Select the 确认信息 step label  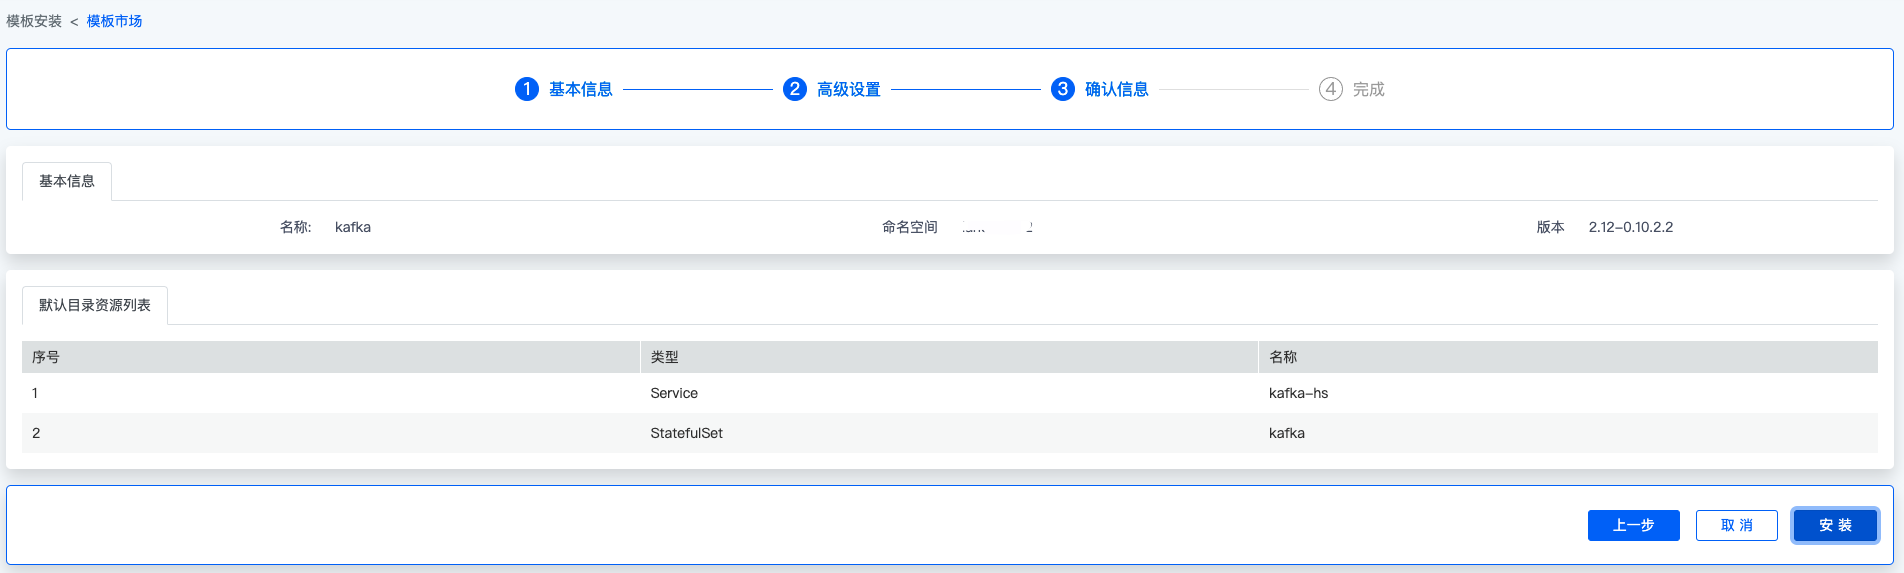(x=1116, y=89)
